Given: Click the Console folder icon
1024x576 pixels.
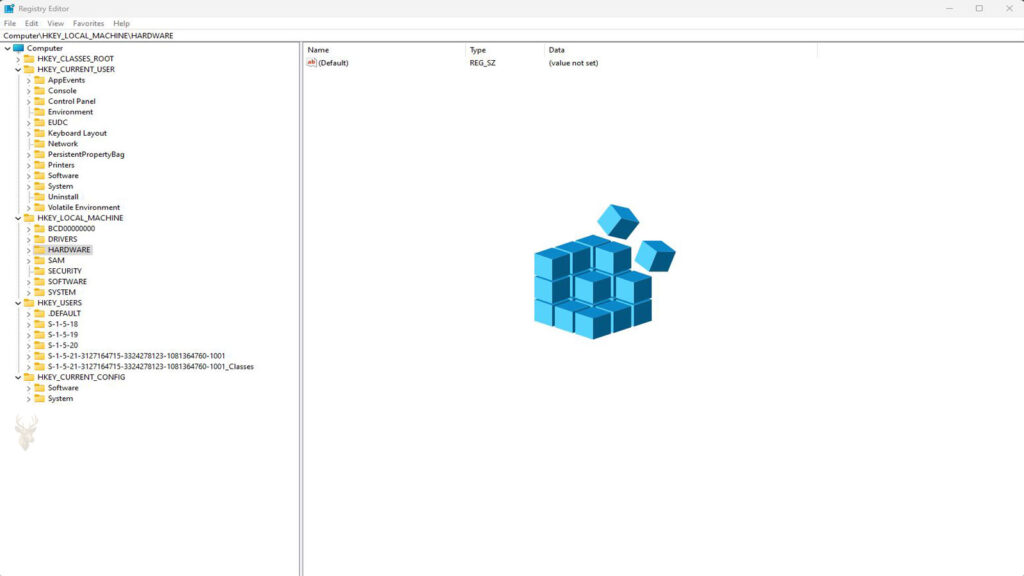Looking at the screenshot, I should [x=40, y=91].
